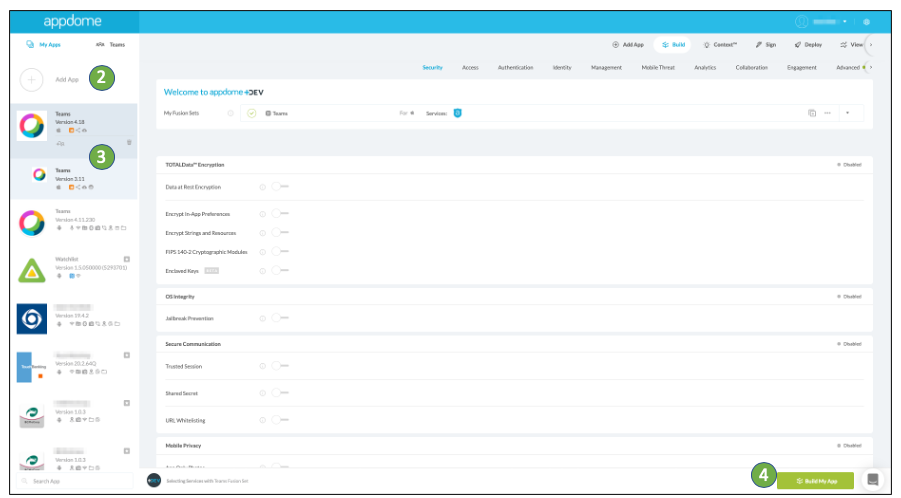Expand the fusion set dropdown arrow

848,113
